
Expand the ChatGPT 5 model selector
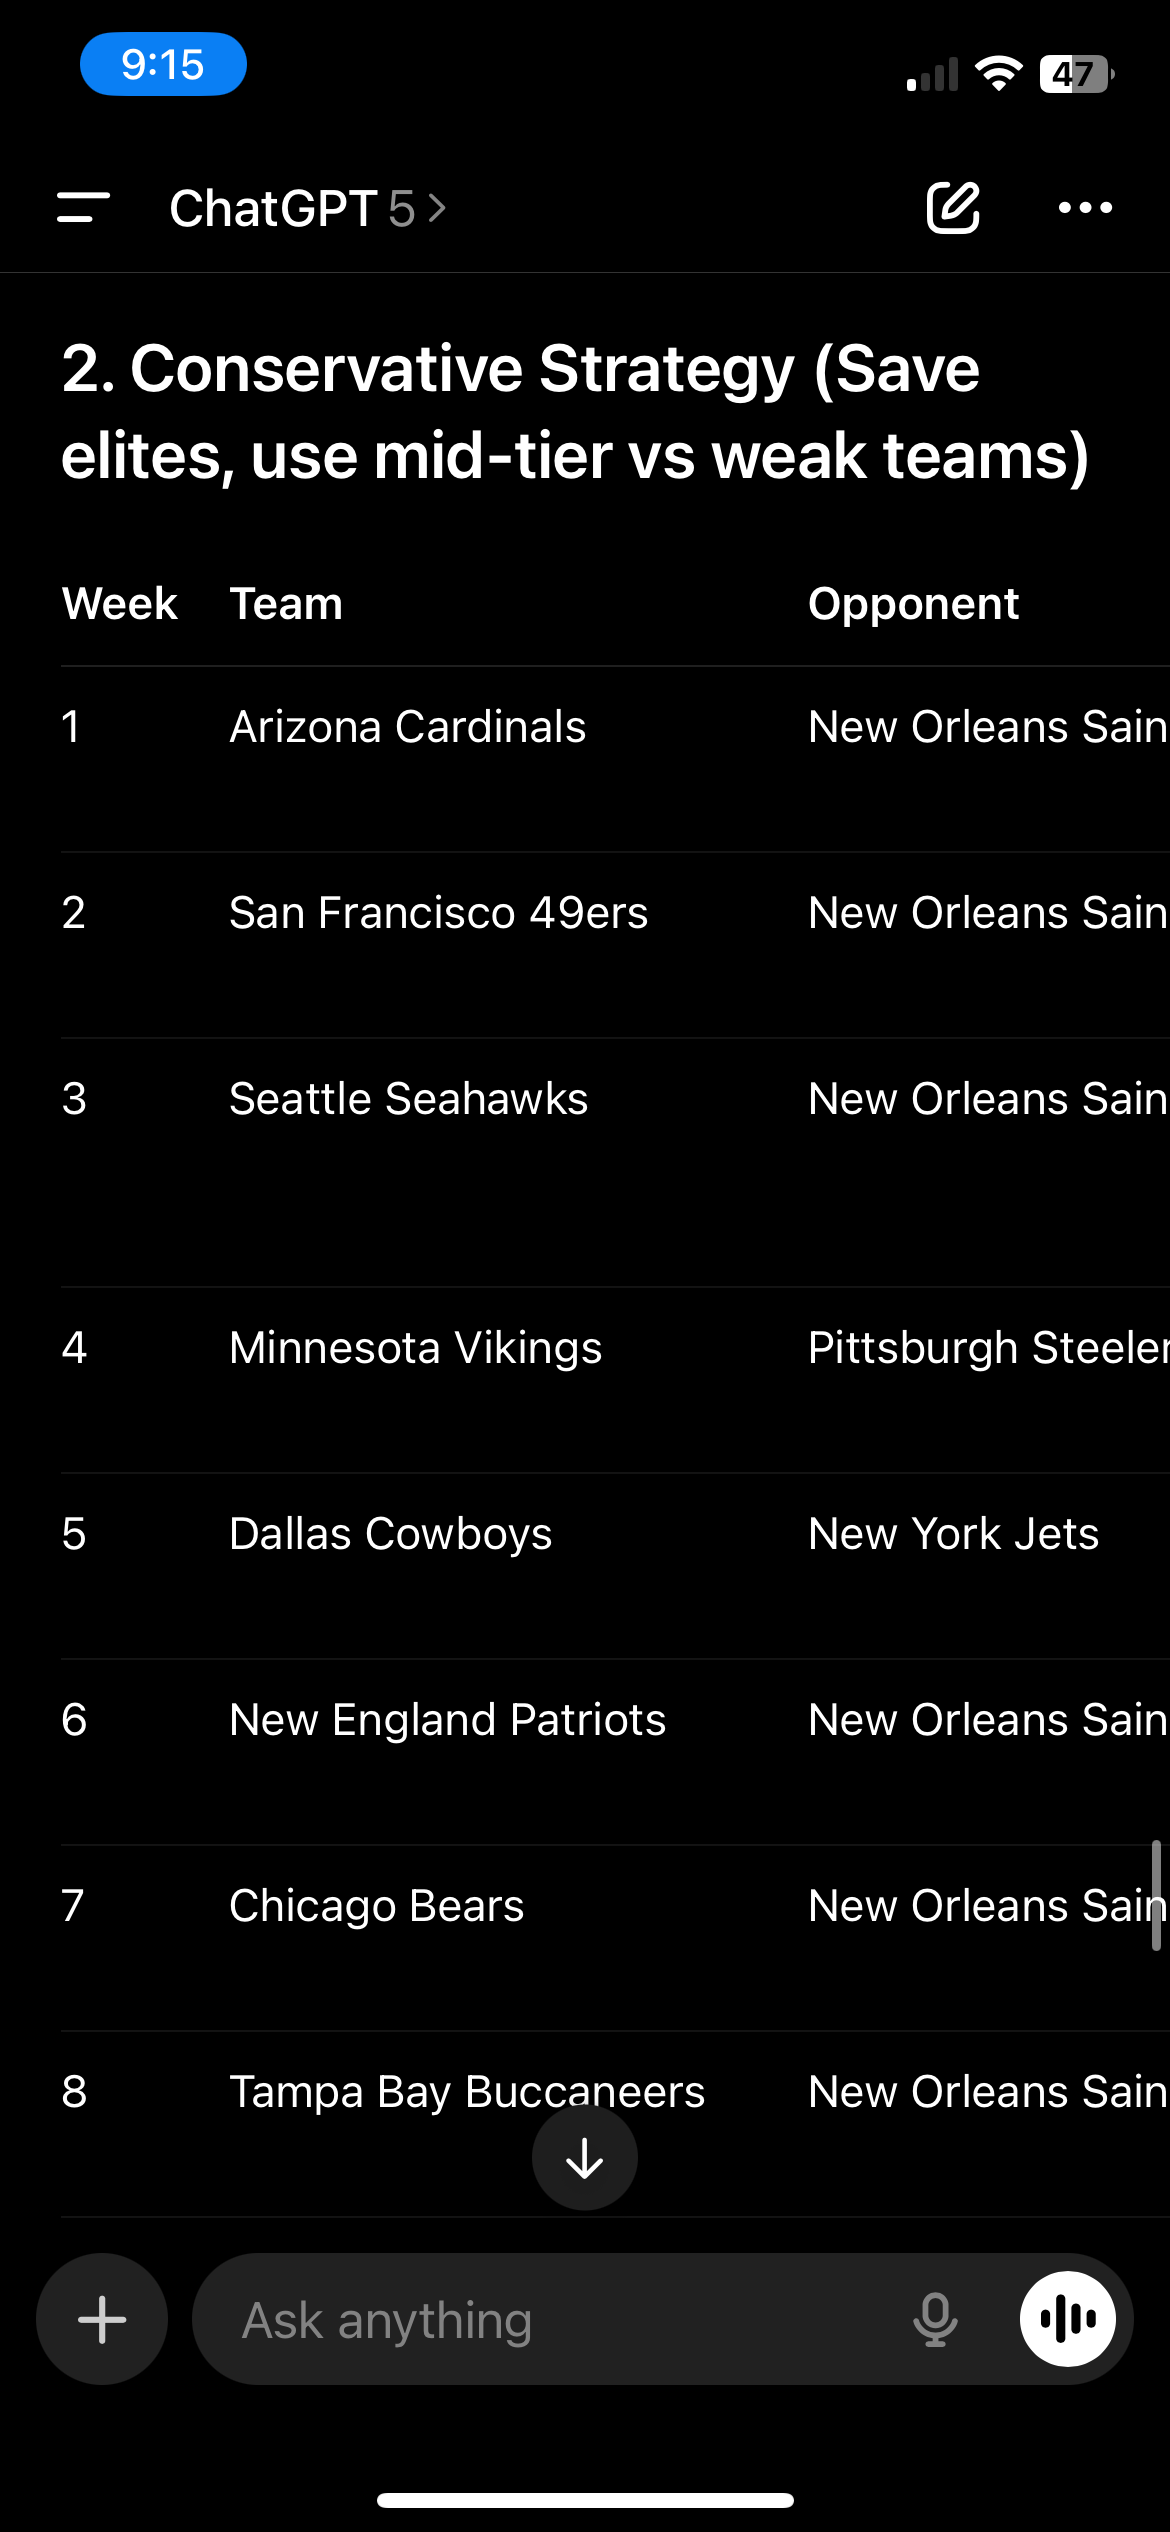coord(308,208)
